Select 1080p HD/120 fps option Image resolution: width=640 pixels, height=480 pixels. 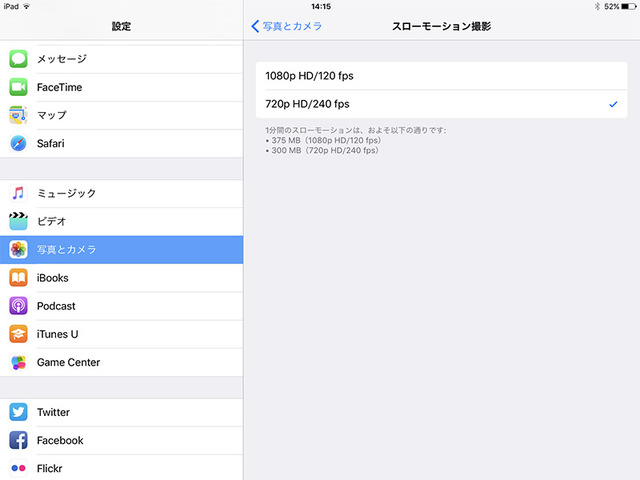point(441,76)
